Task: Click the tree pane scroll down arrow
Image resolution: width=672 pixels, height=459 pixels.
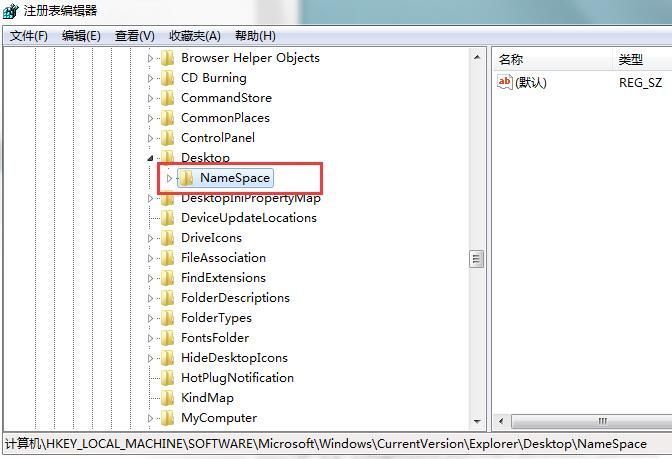Action: (477, 421)
